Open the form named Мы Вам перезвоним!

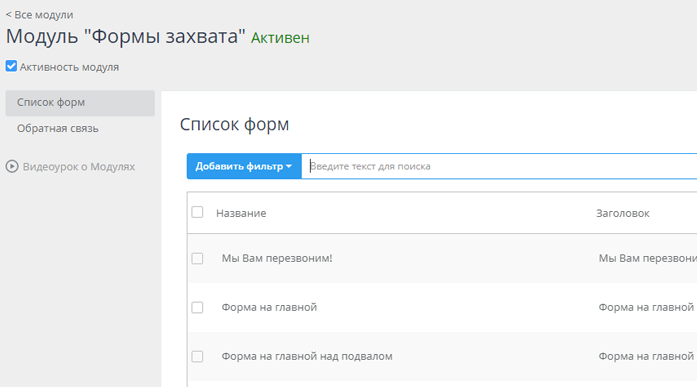coord(277,258)
